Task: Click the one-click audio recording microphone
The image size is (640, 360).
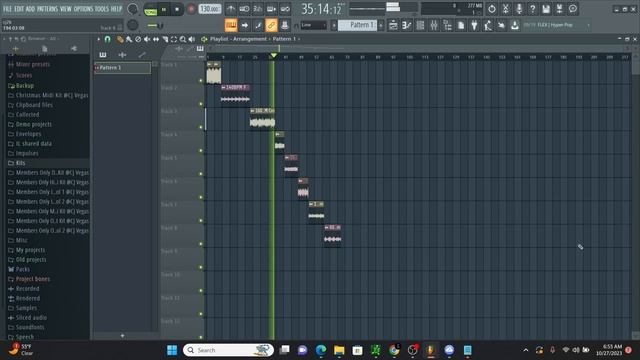Action: [519, 9]
